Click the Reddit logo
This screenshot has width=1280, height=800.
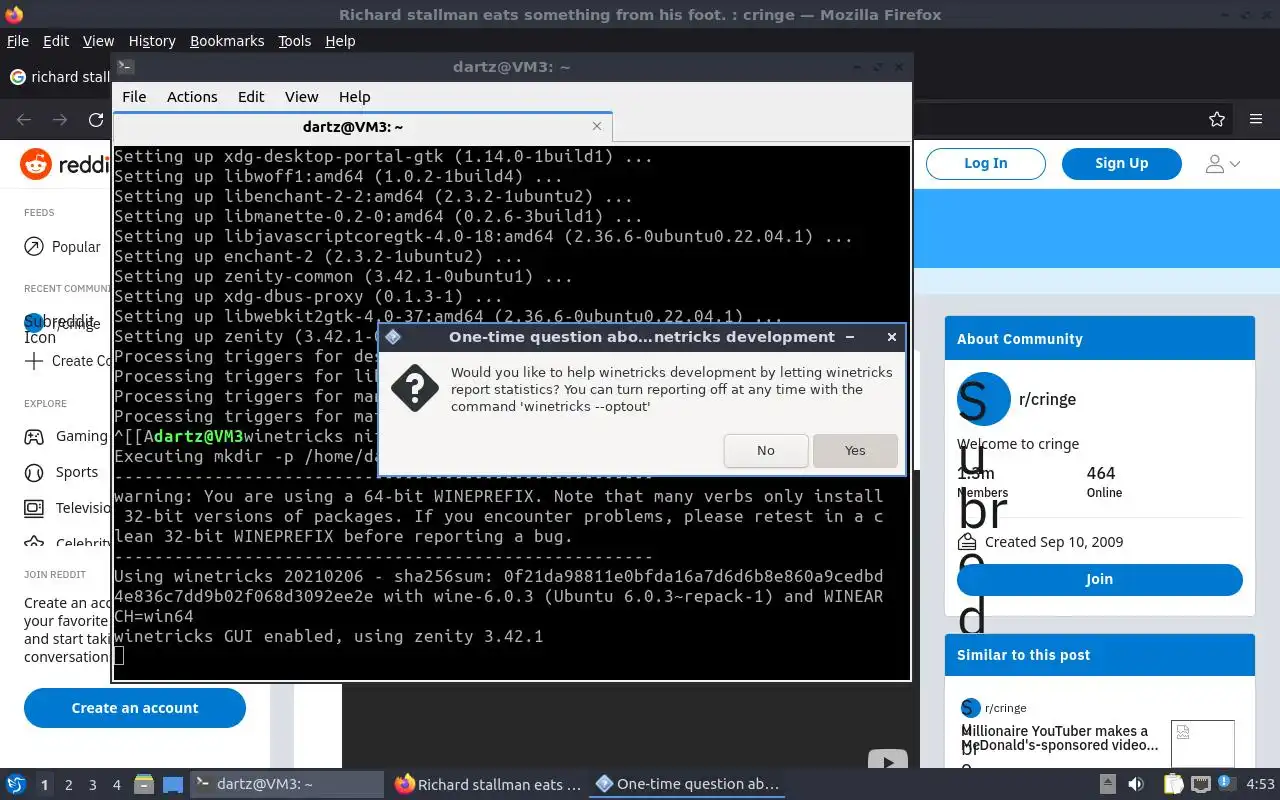point(65,164)
